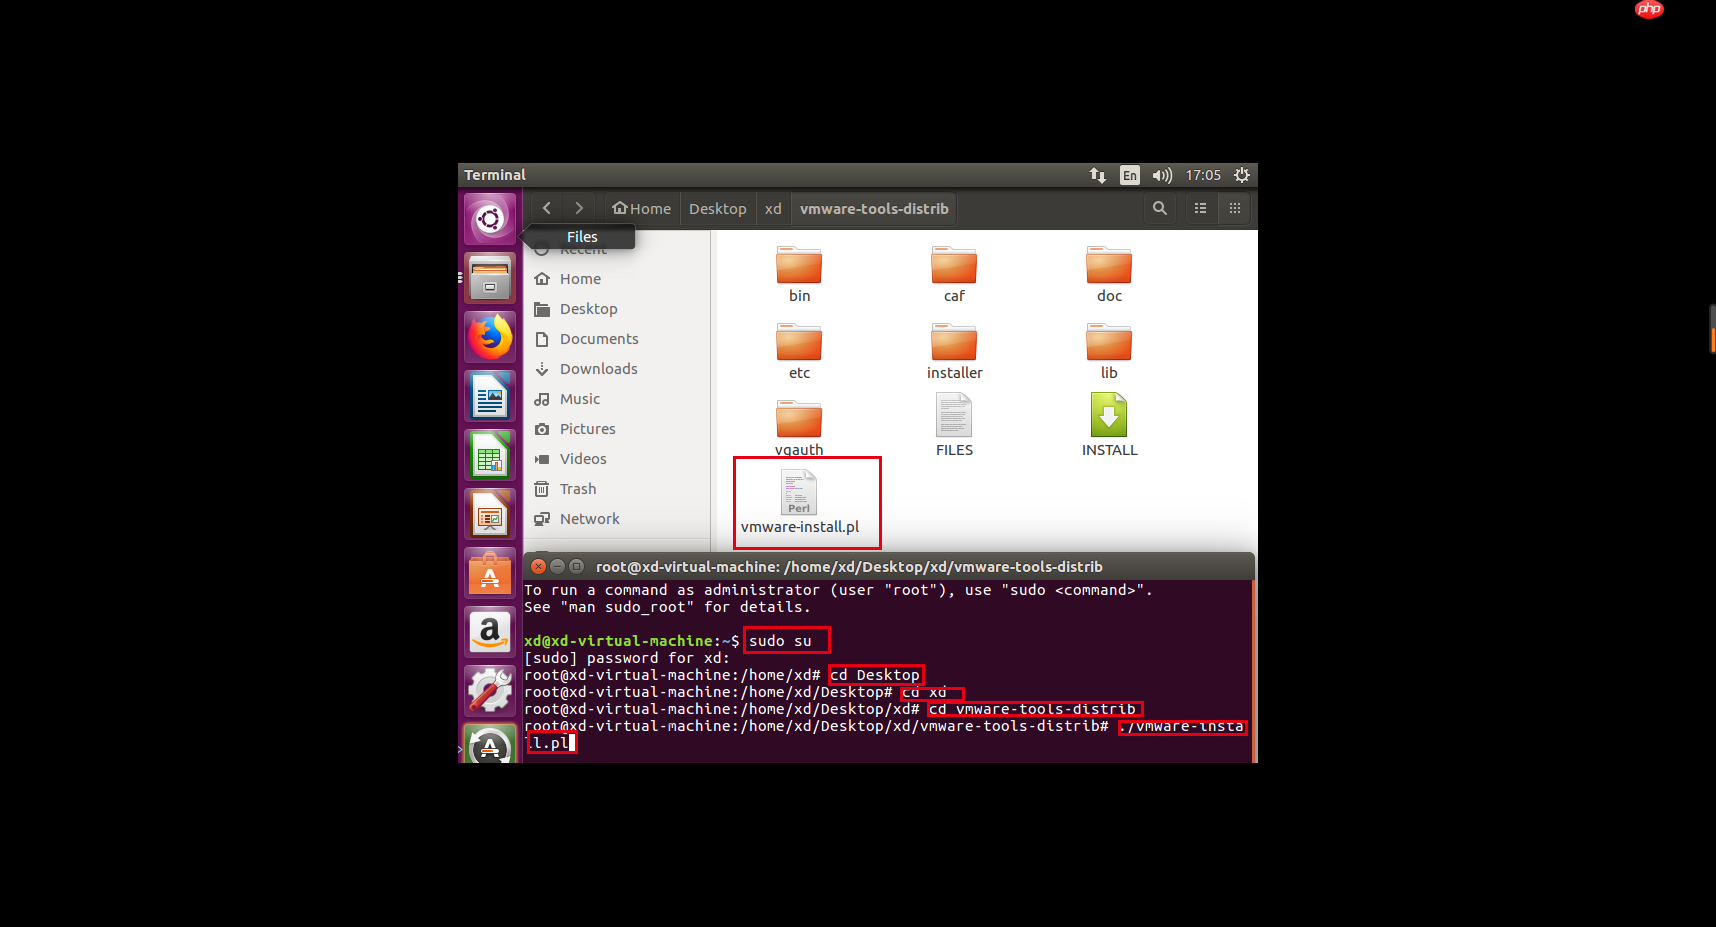
Task: Open Firefox from the dock
Action: [x=489, y=337]
